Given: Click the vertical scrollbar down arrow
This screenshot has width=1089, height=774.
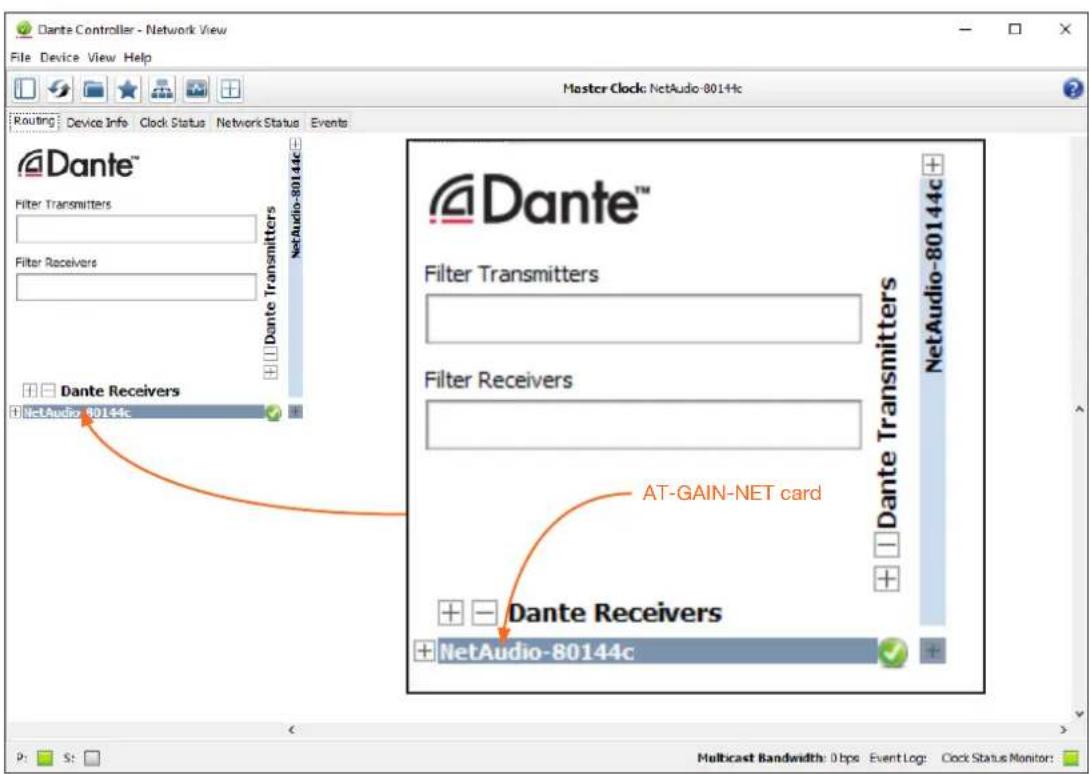Looking at the screenshot, I should (x=1079, y=714).
